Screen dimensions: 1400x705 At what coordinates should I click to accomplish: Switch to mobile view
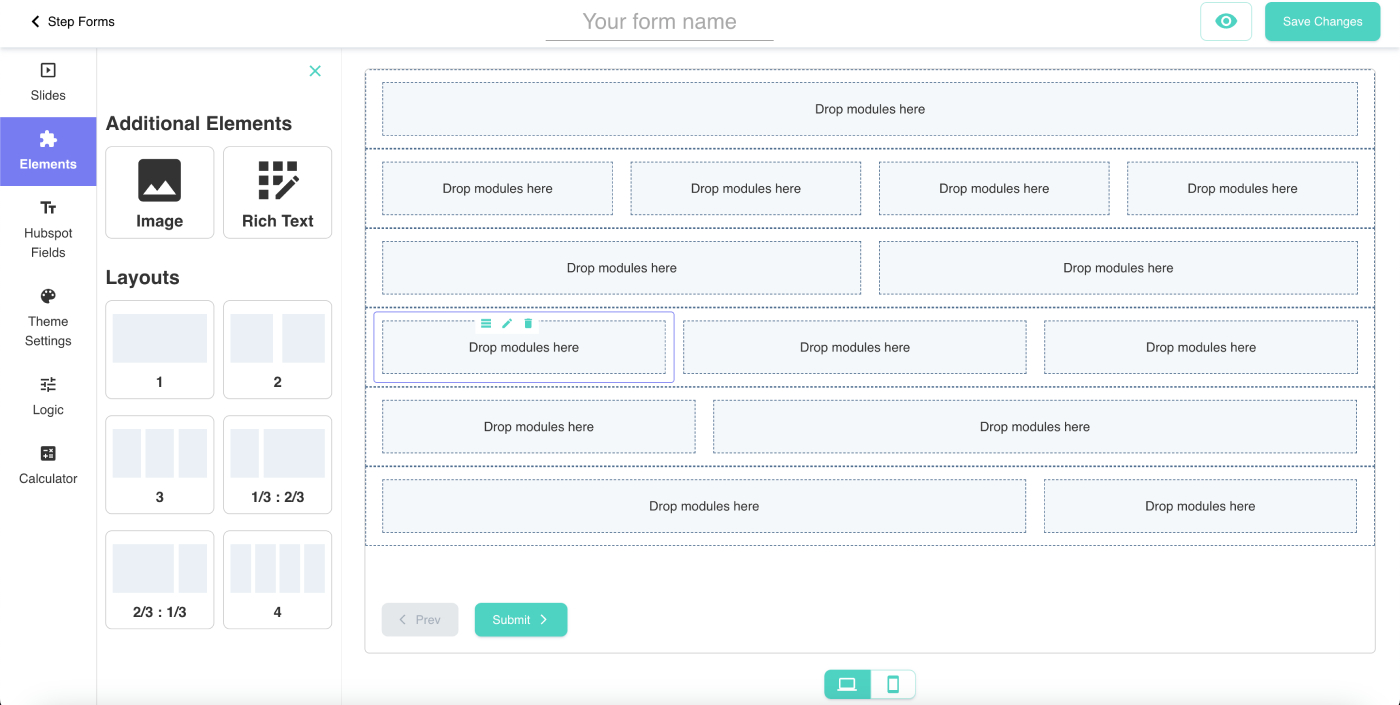point(893,684)
